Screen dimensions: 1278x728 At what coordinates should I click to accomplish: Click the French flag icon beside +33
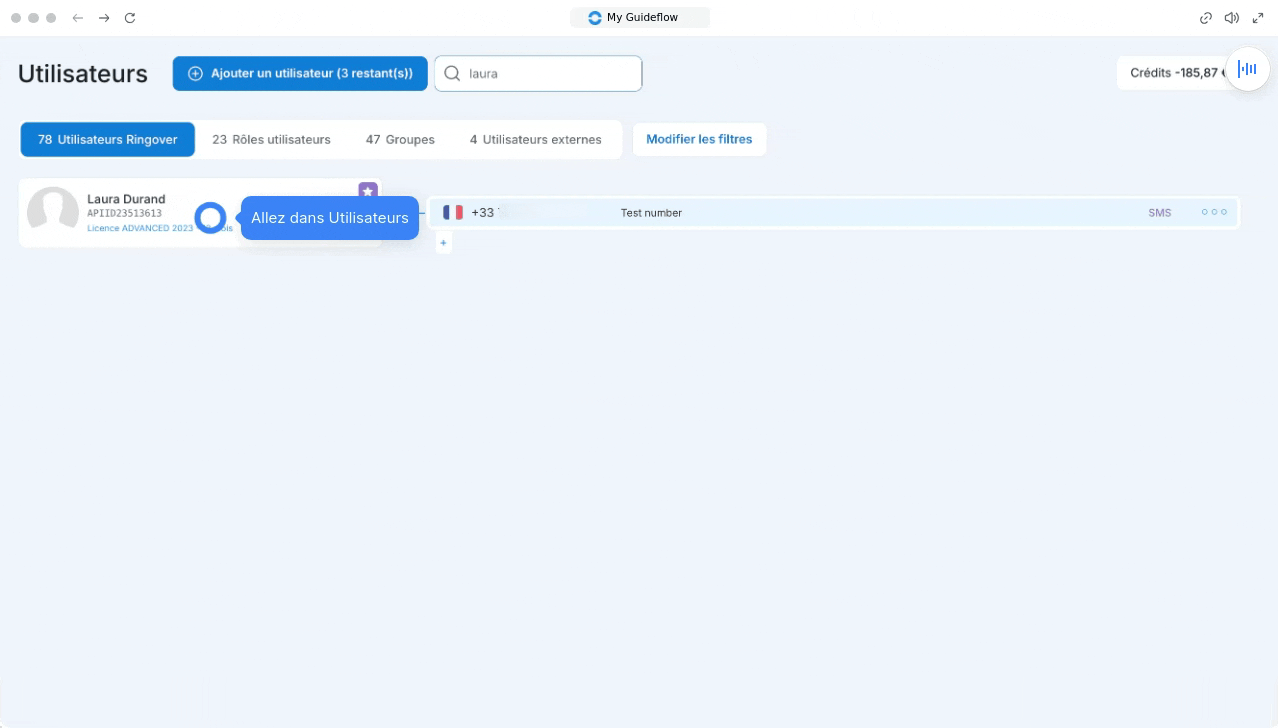click(x=453, y=213)
